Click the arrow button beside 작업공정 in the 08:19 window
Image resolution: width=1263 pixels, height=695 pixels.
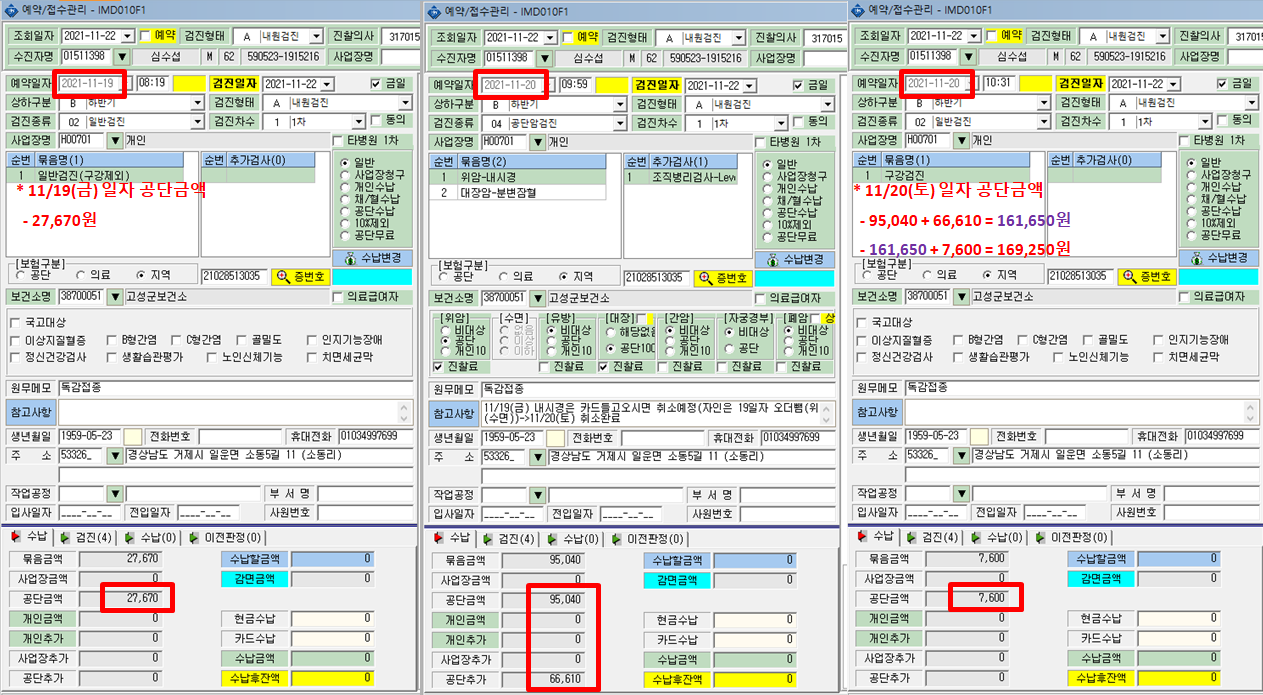[116, 494]
